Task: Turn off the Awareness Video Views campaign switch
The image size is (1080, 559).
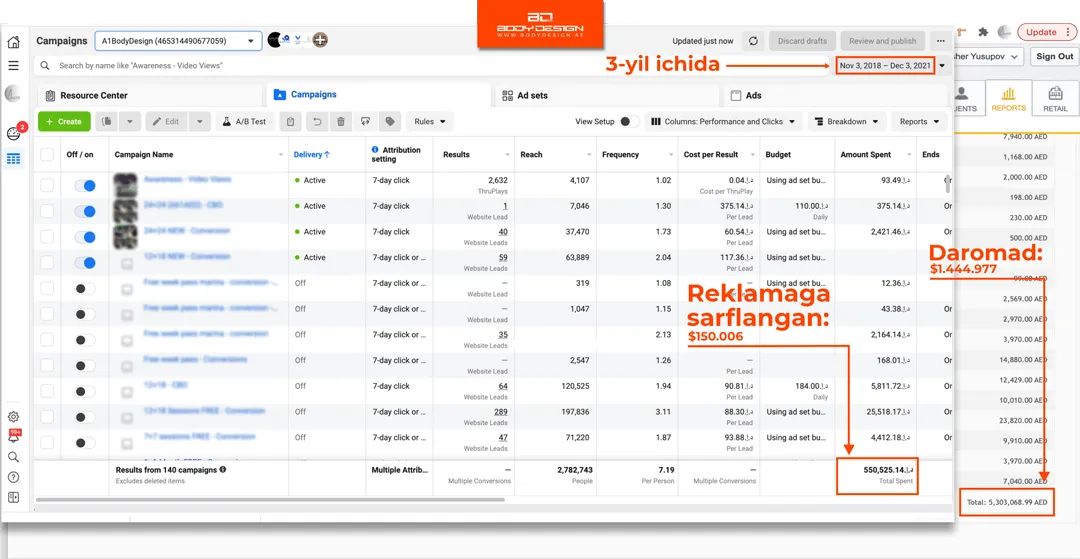Action: point(85,186)
